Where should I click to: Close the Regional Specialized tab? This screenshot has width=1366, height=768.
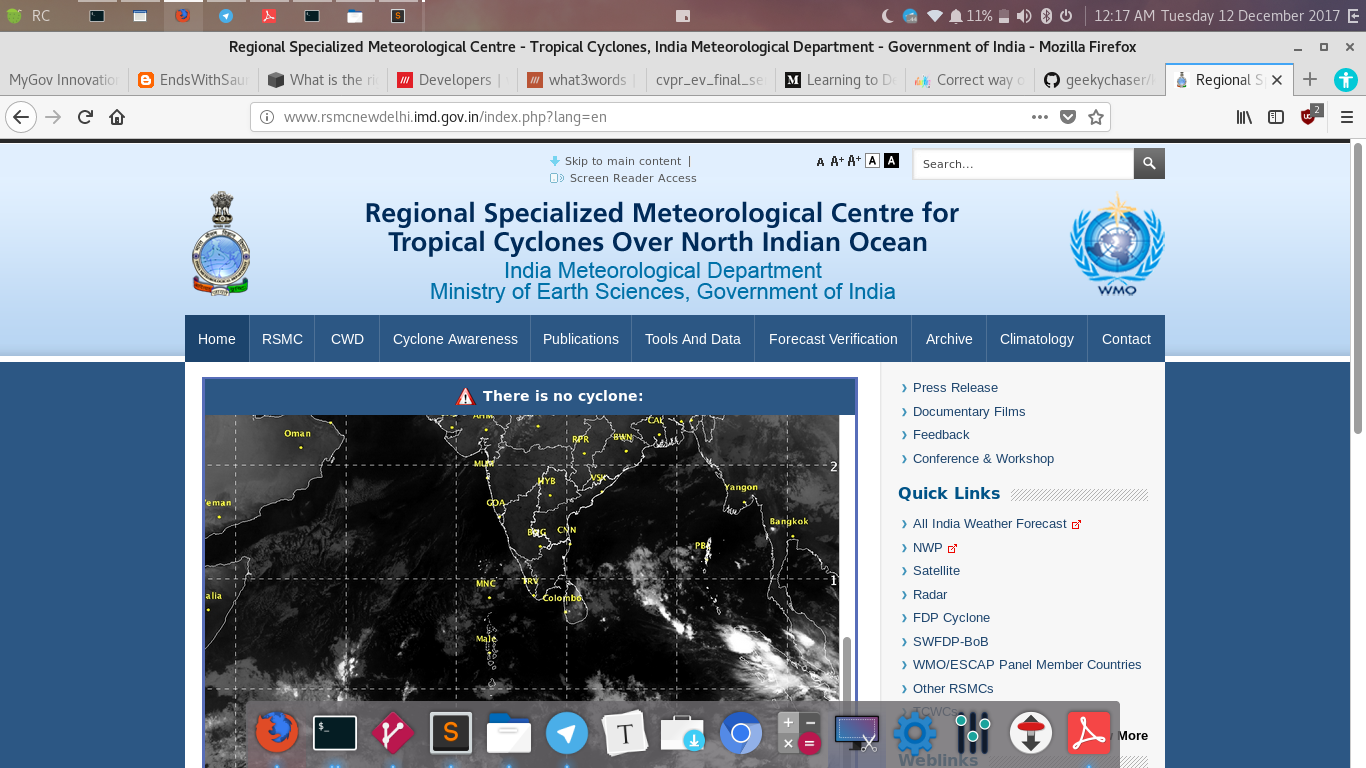point(1276,80)
